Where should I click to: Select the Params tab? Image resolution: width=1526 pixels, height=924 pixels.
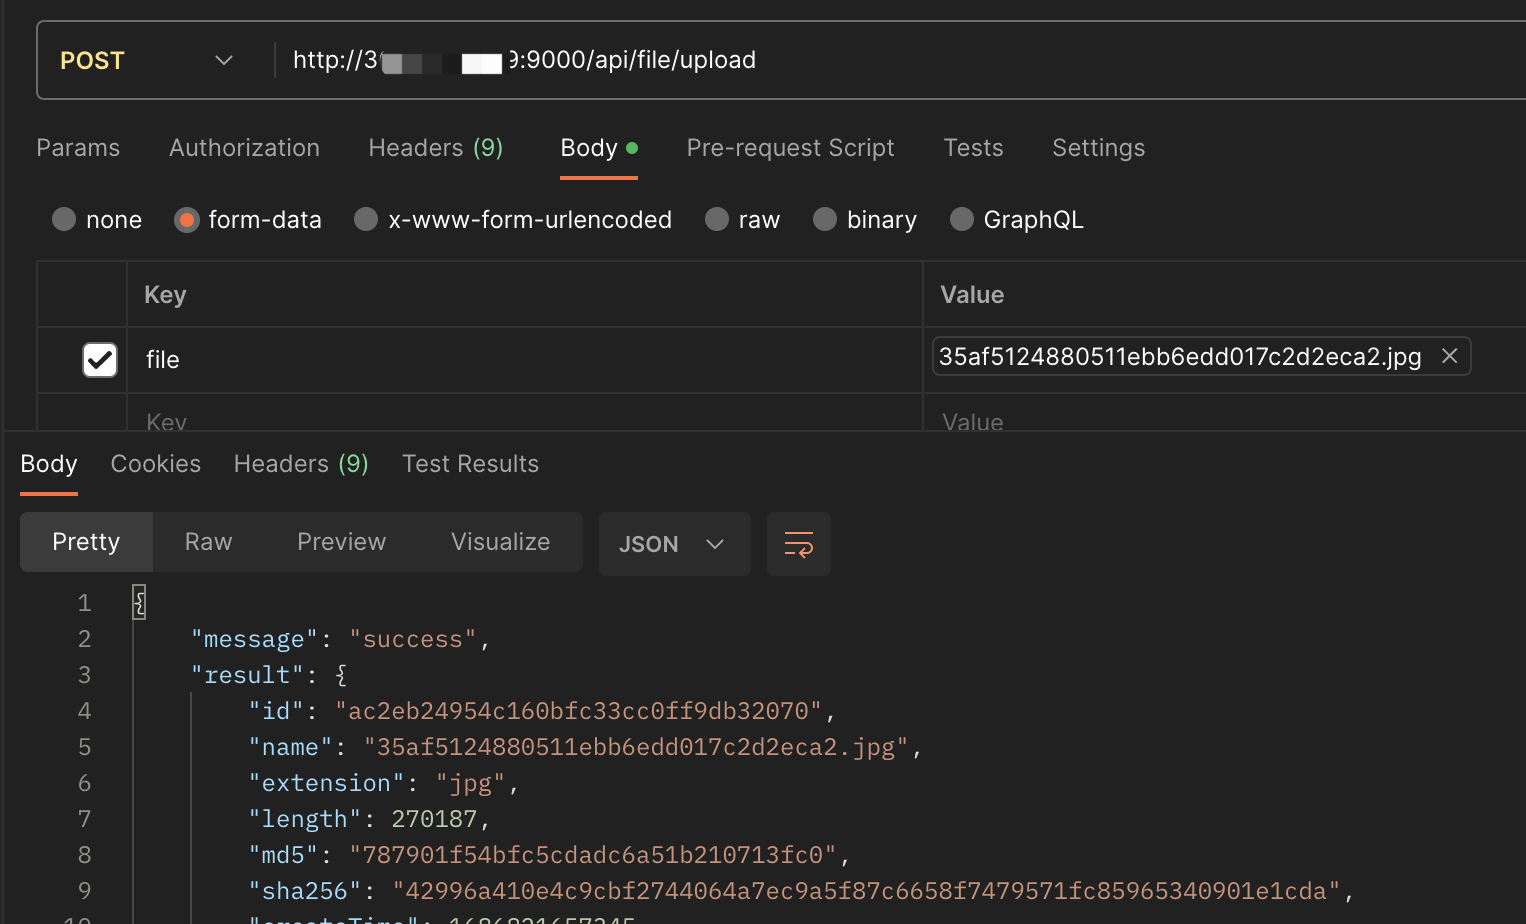[78, 147]
